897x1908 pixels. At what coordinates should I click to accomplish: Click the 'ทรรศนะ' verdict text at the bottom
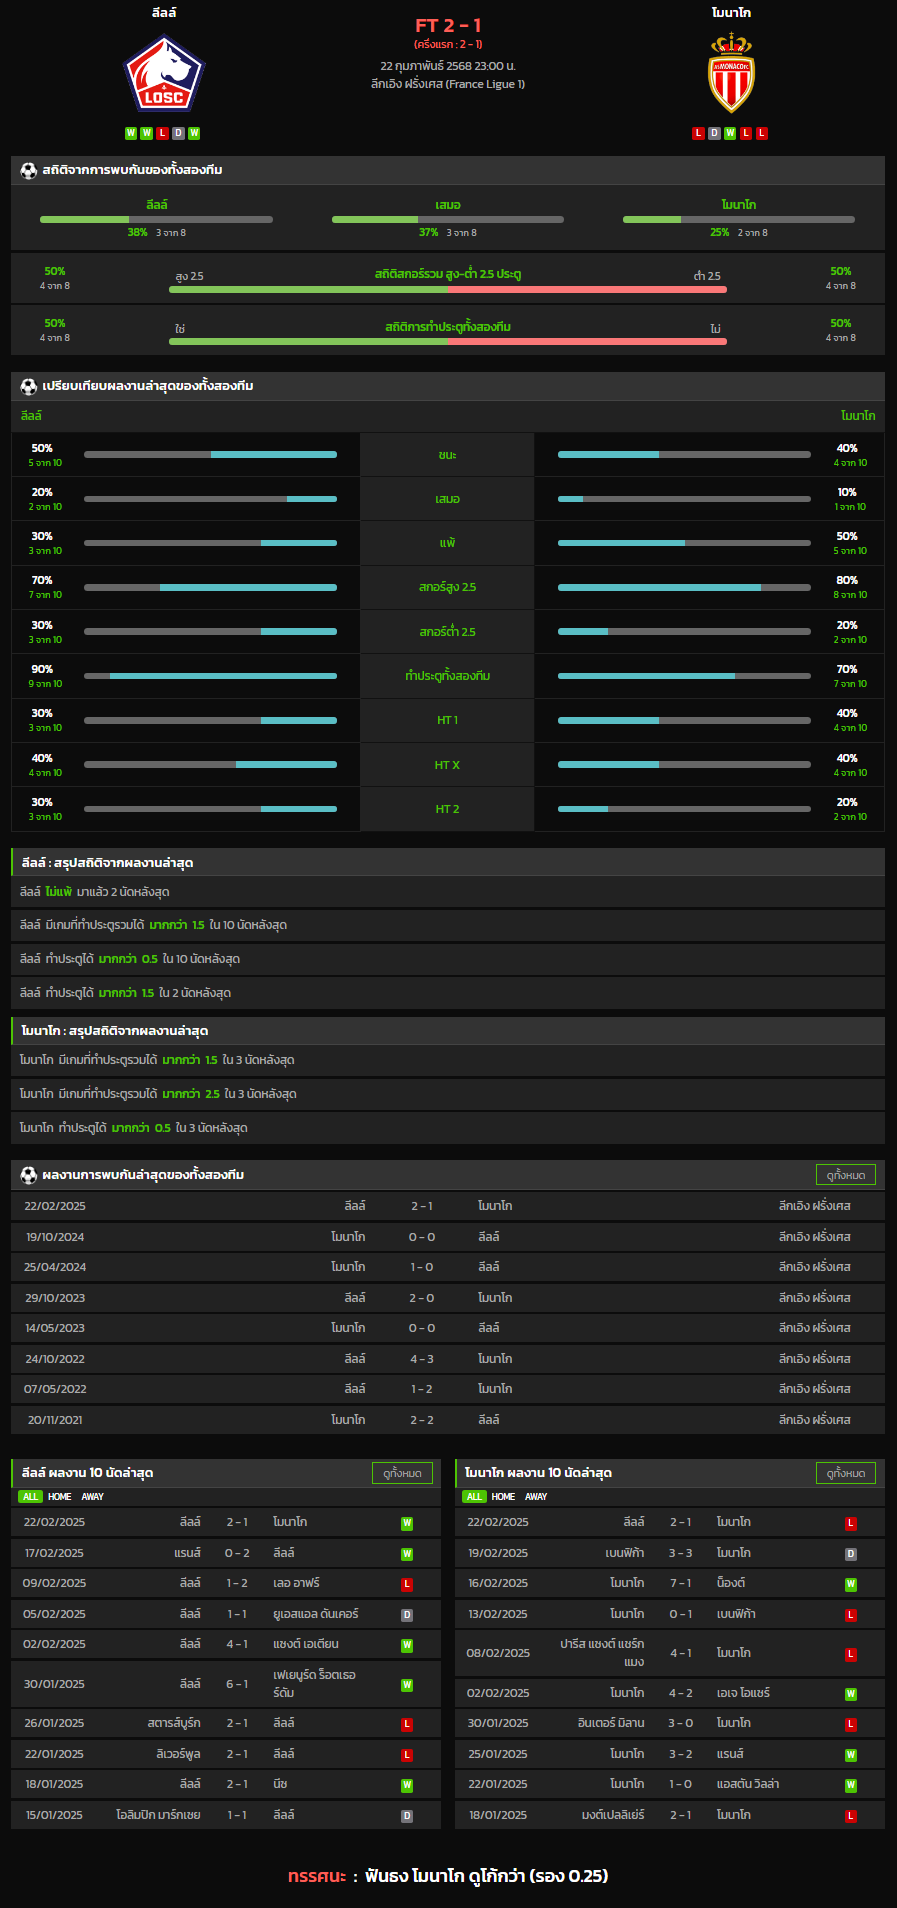(x=316, y=1876)
